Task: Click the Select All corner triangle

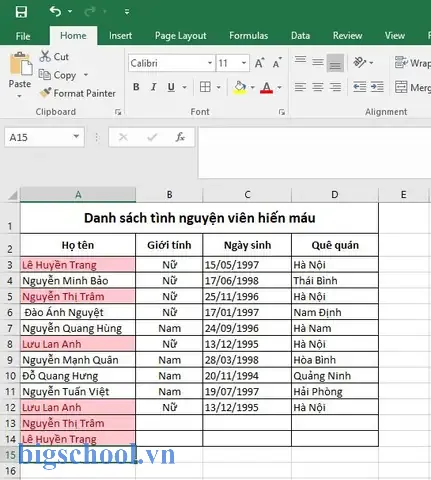Action: [x=12, y=195]
